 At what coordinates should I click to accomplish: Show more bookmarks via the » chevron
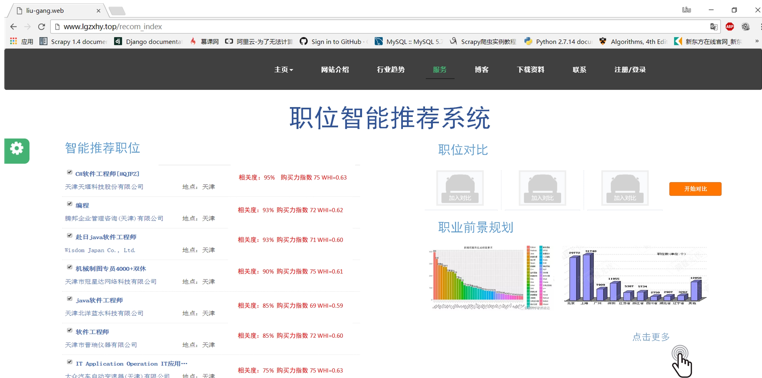click(756, 42)
